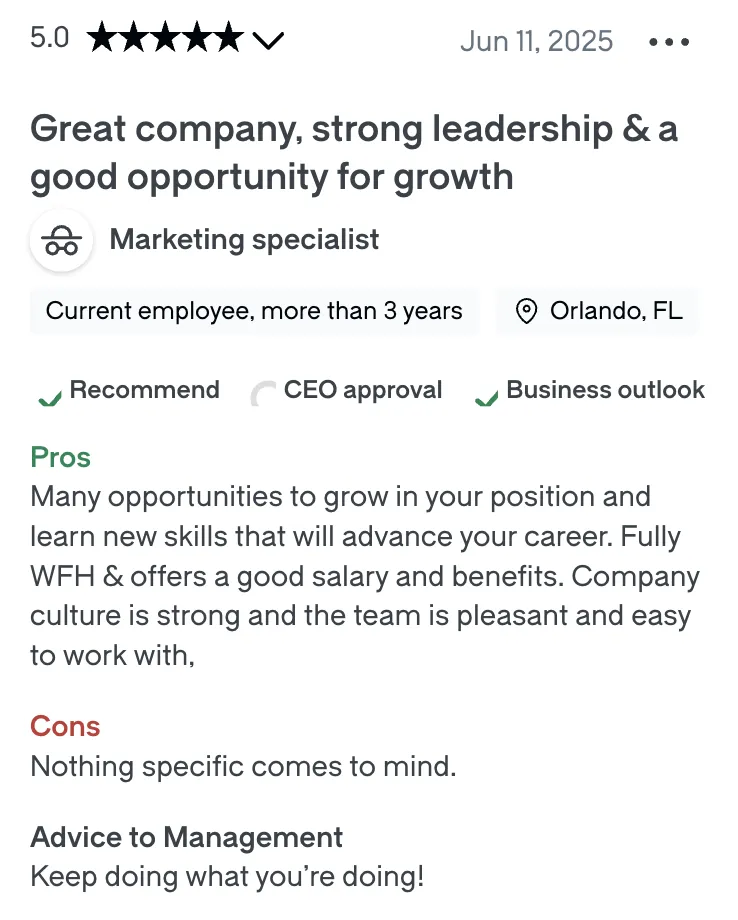Click the red Cons heading
The height and width of the screenshot is (920, 738).
pos(65,726)
